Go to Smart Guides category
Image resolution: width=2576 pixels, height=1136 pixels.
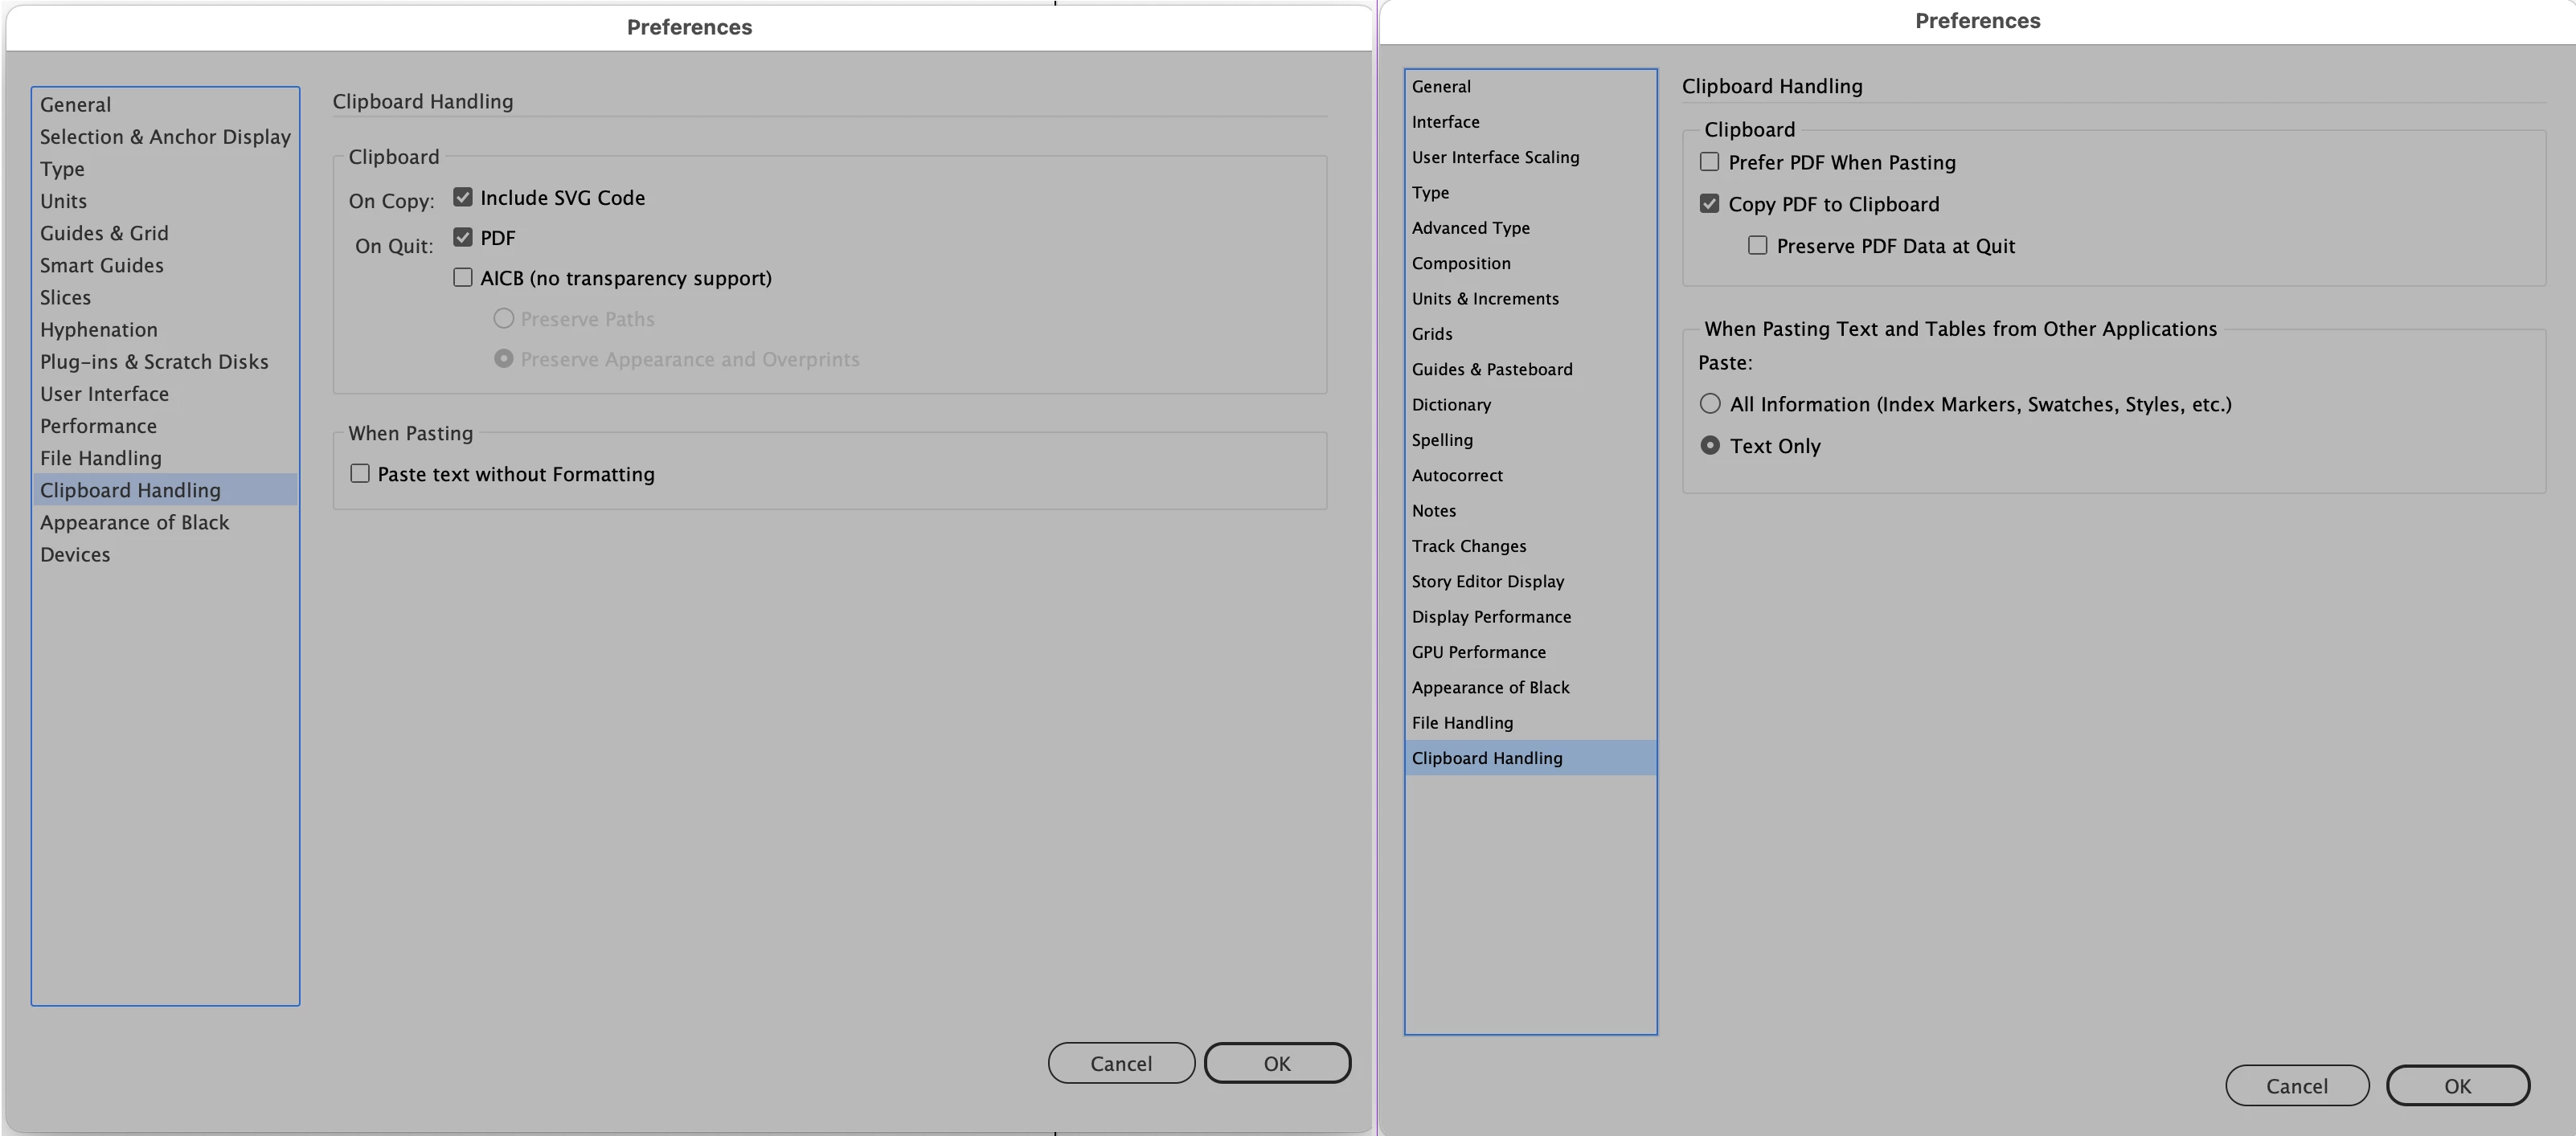point(101,265)
